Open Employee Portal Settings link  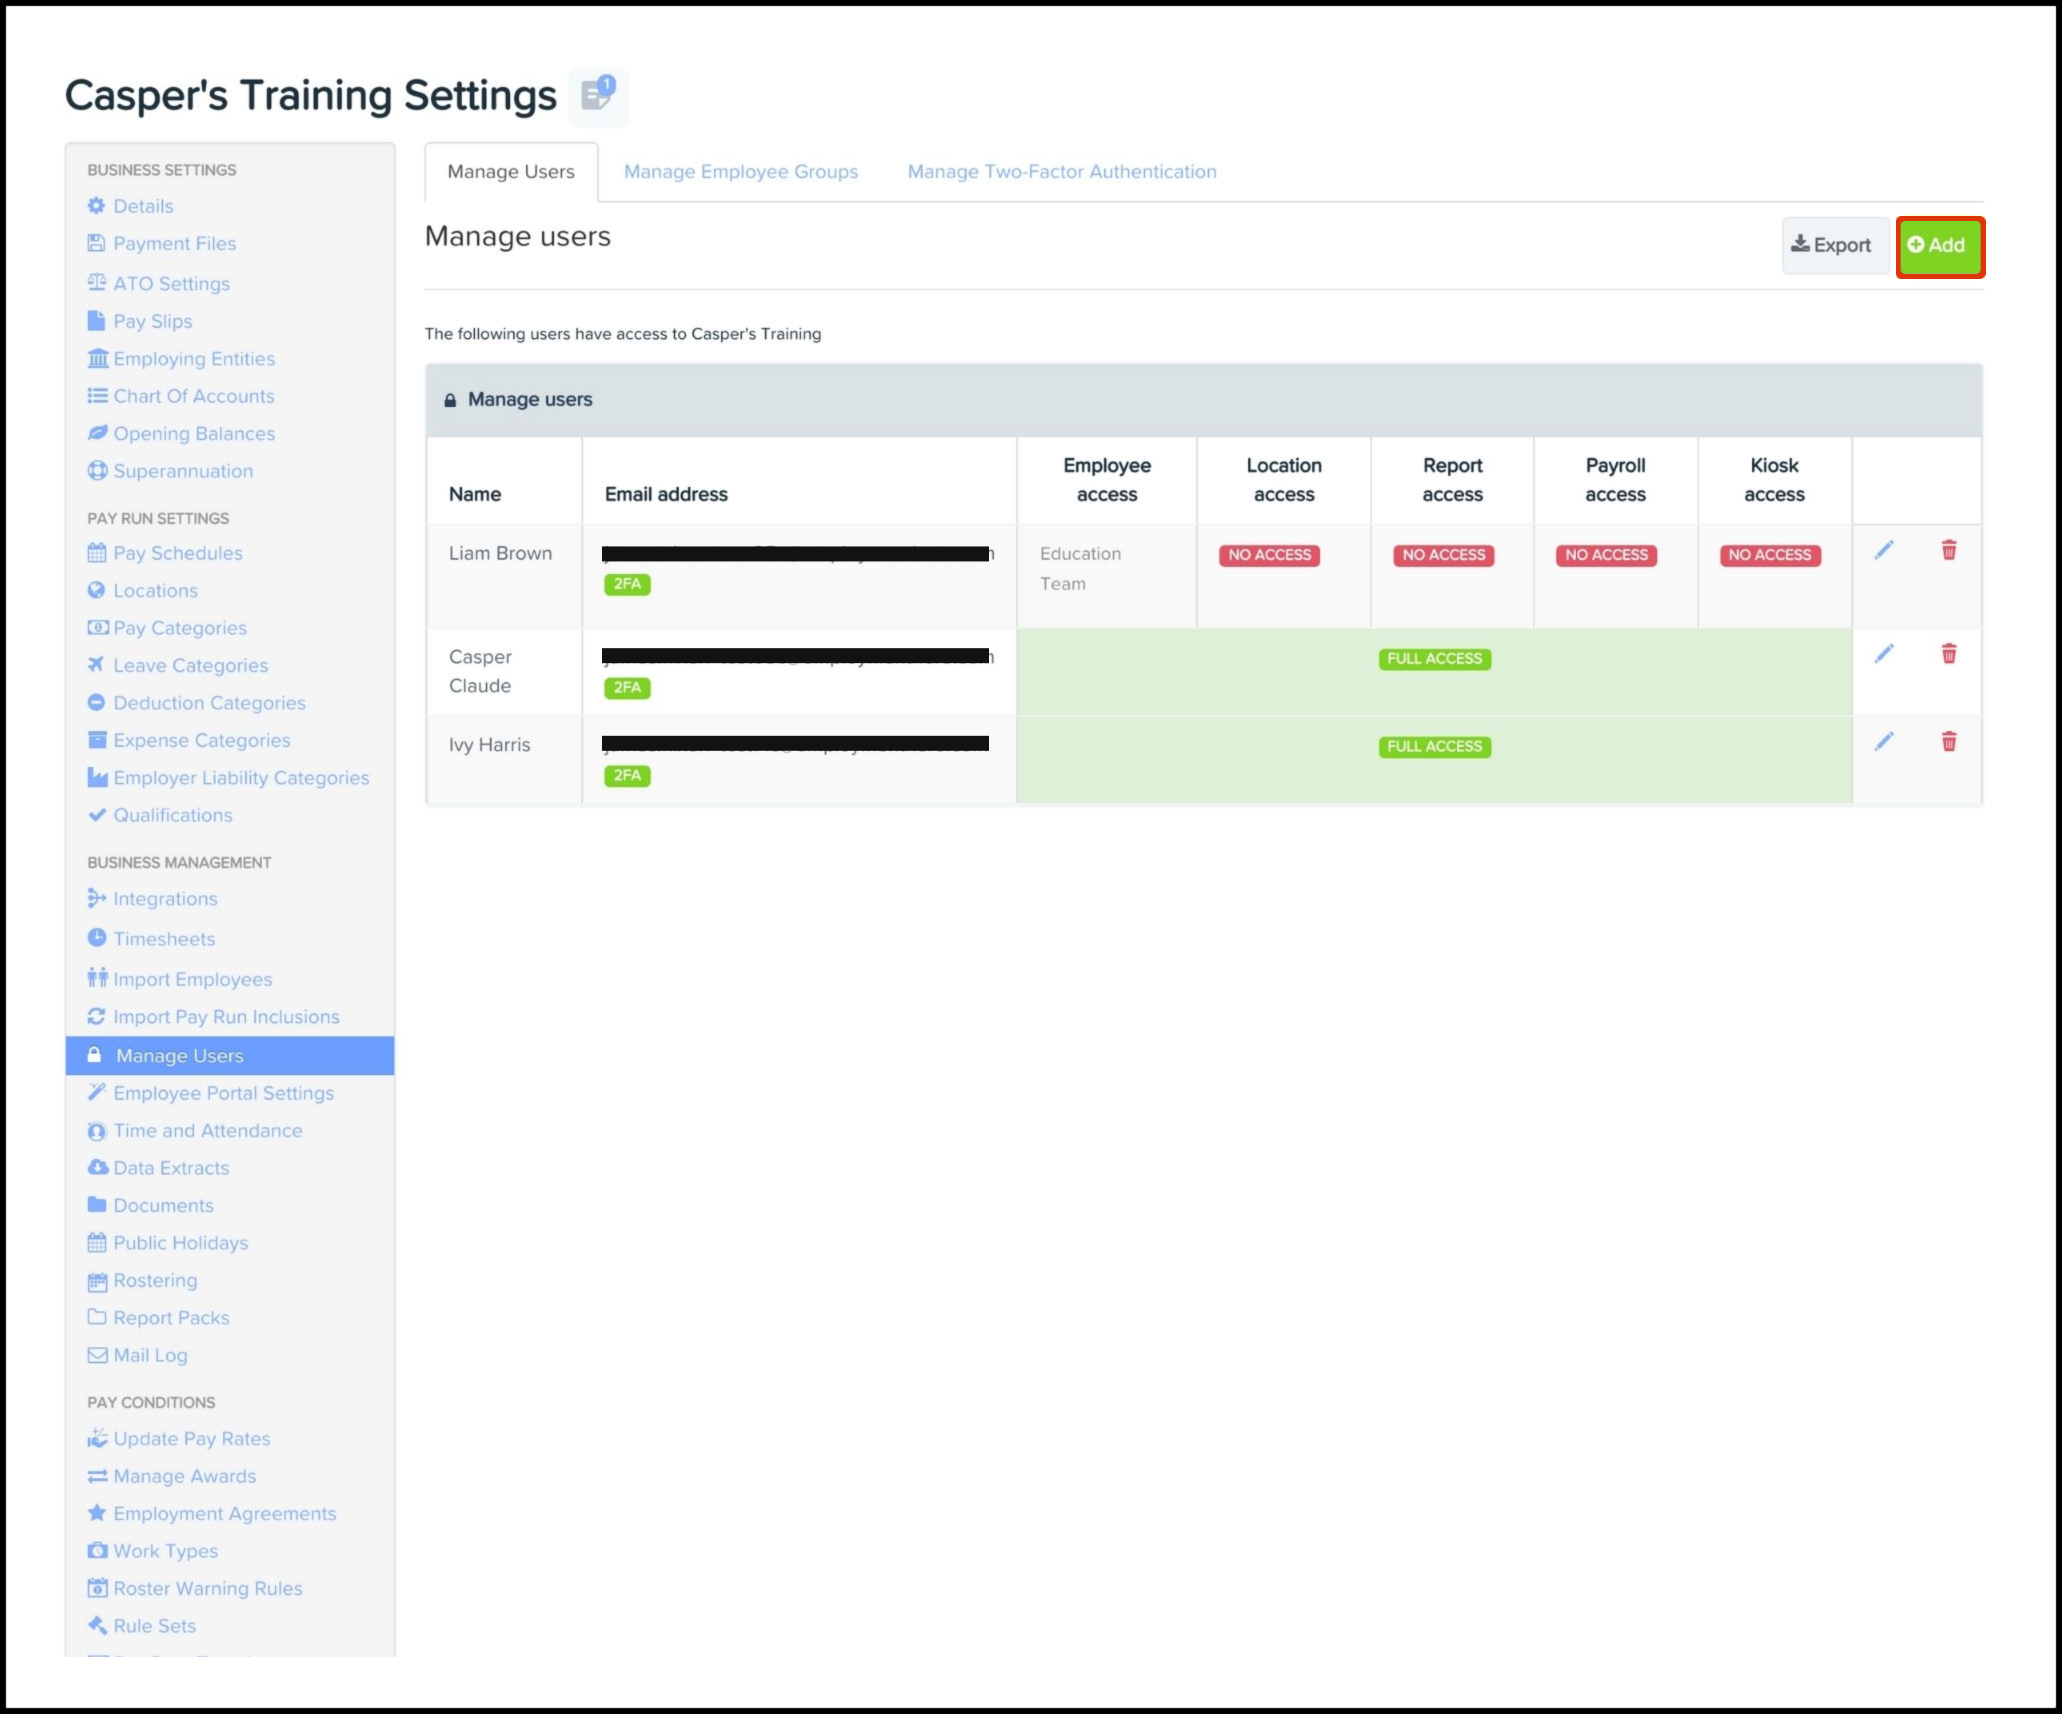tap(223, 1093)
